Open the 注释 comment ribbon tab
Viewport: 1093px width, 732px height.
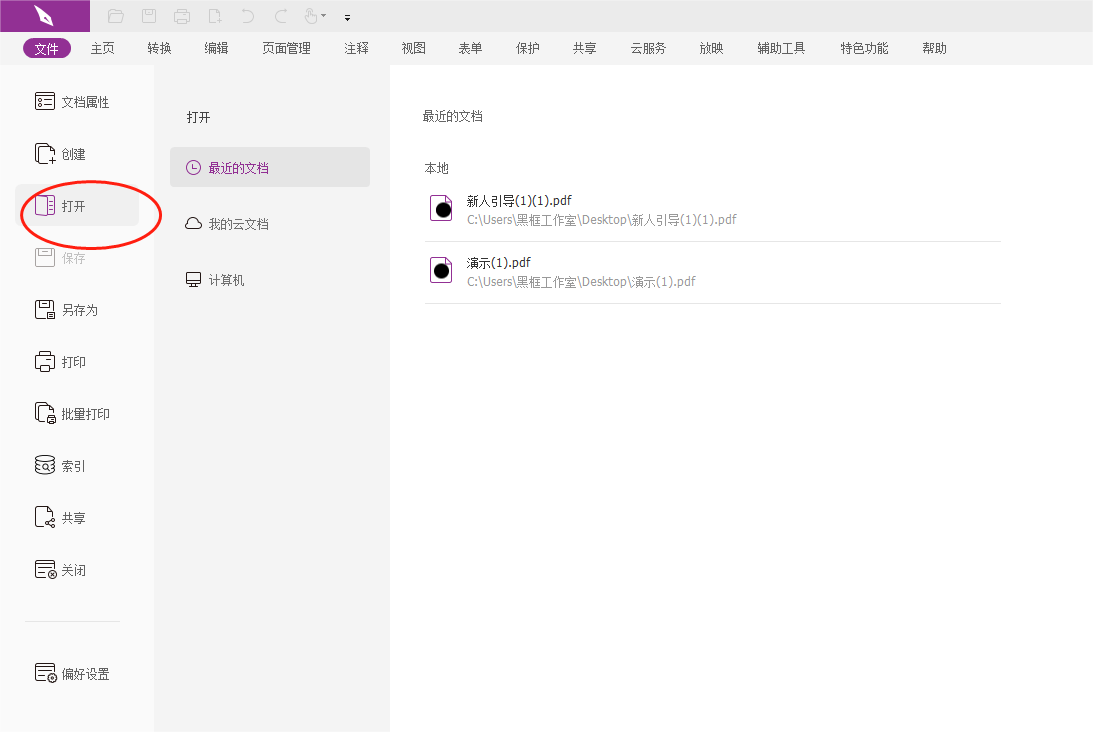tap(356, 47)
